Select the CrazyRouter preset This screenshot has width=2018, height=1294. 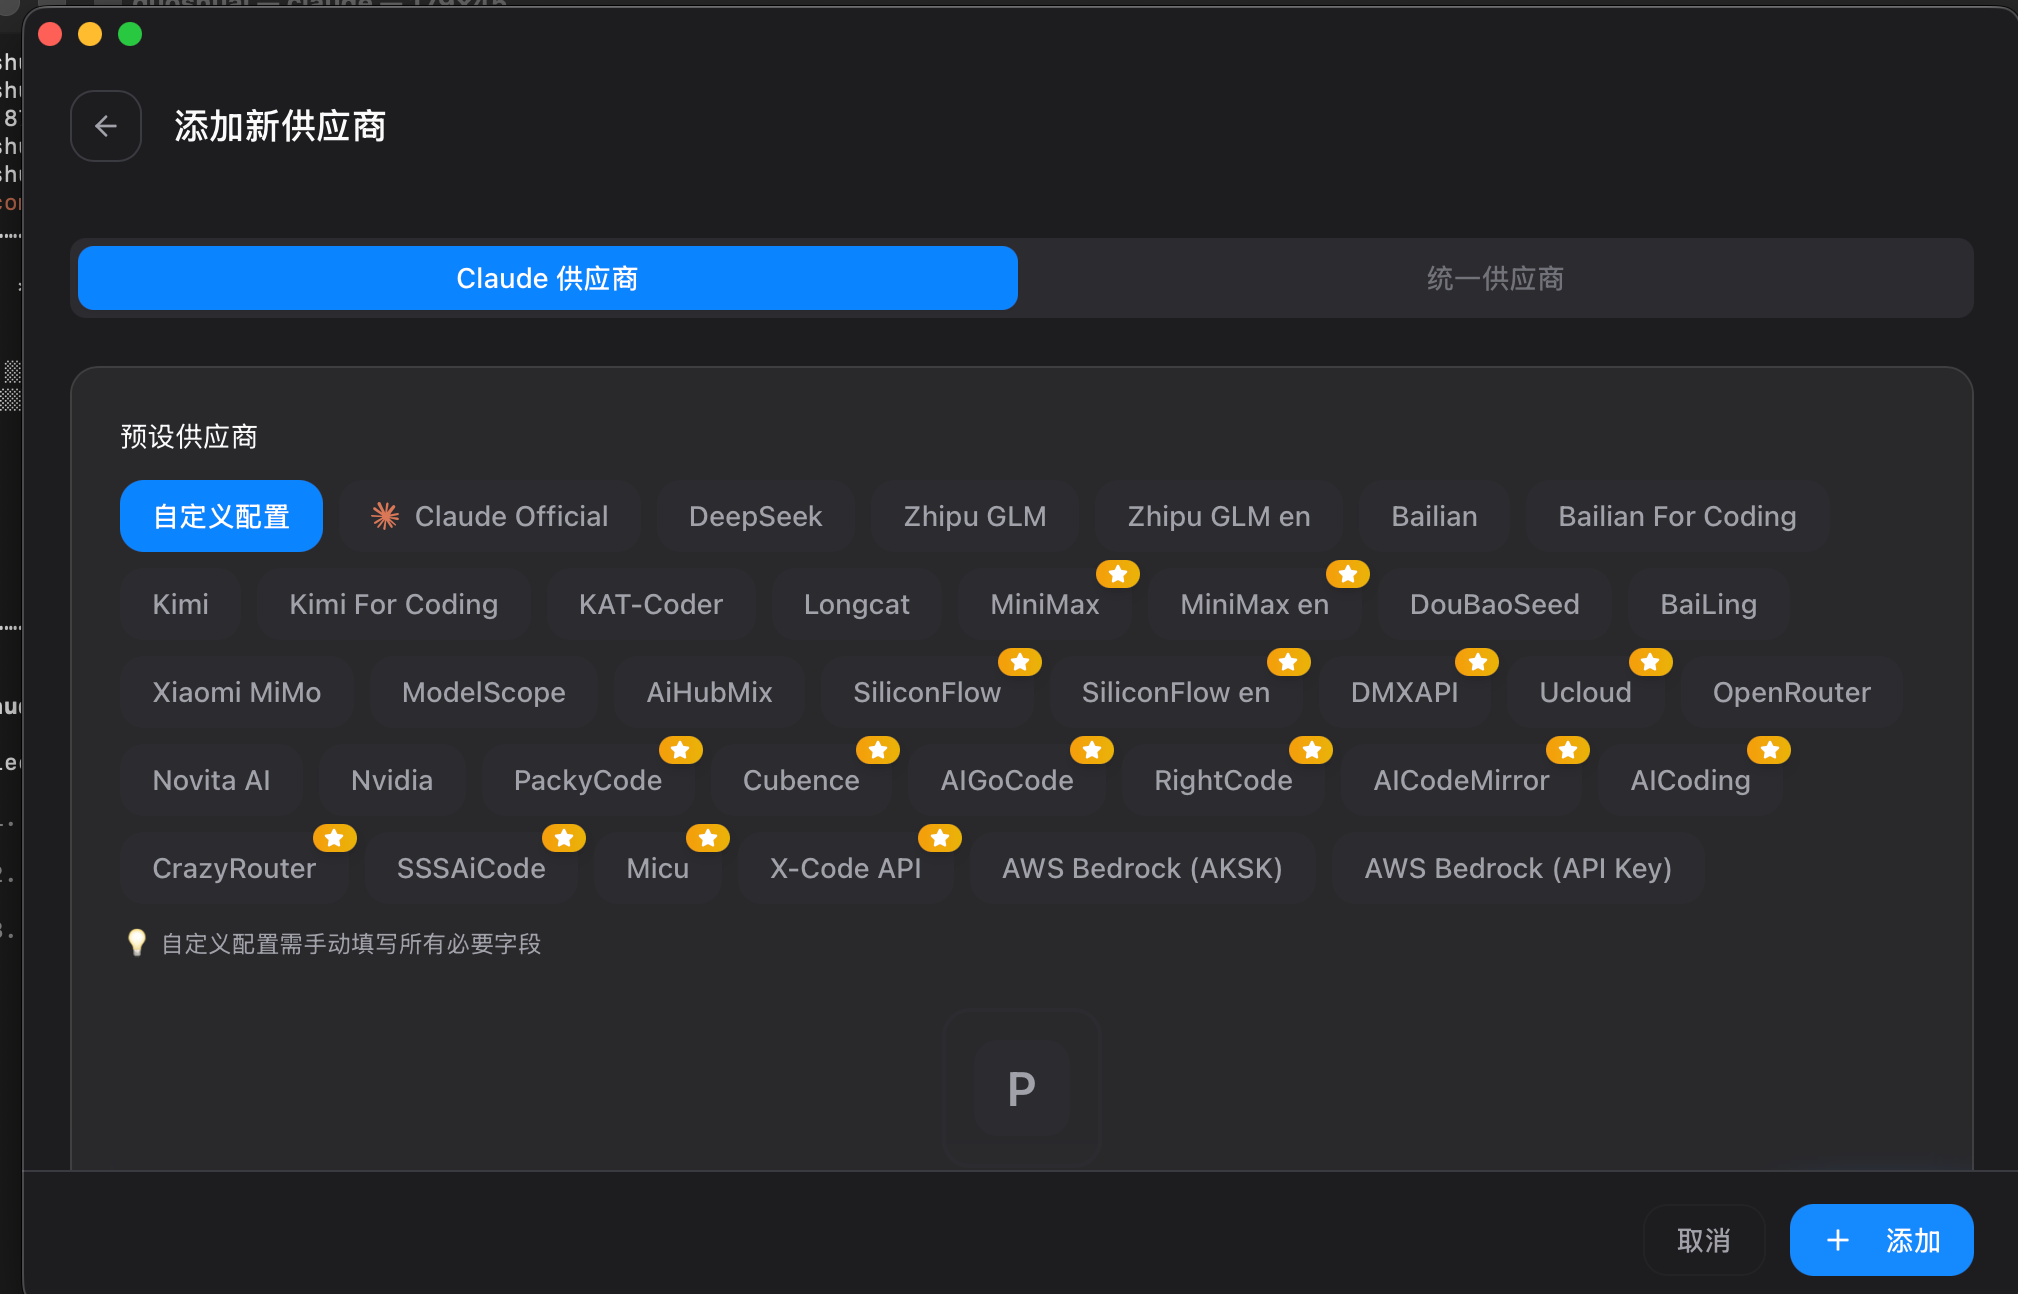(234, 868)
